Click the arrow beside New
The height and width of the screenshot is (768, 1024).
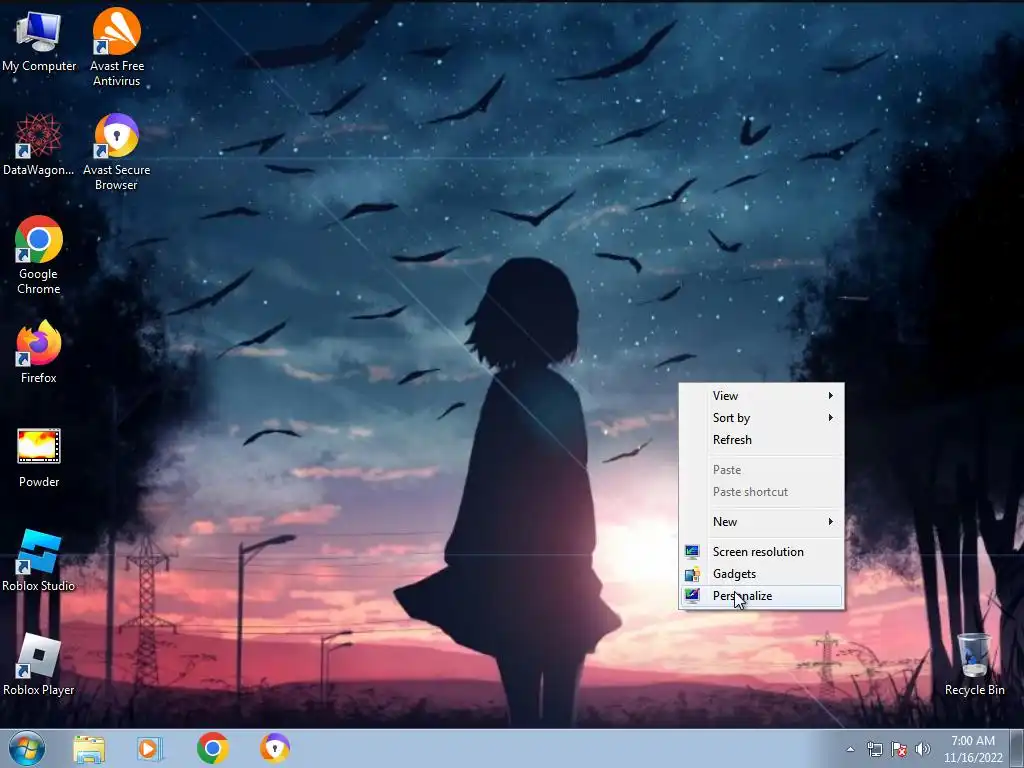tap(831, 522)
